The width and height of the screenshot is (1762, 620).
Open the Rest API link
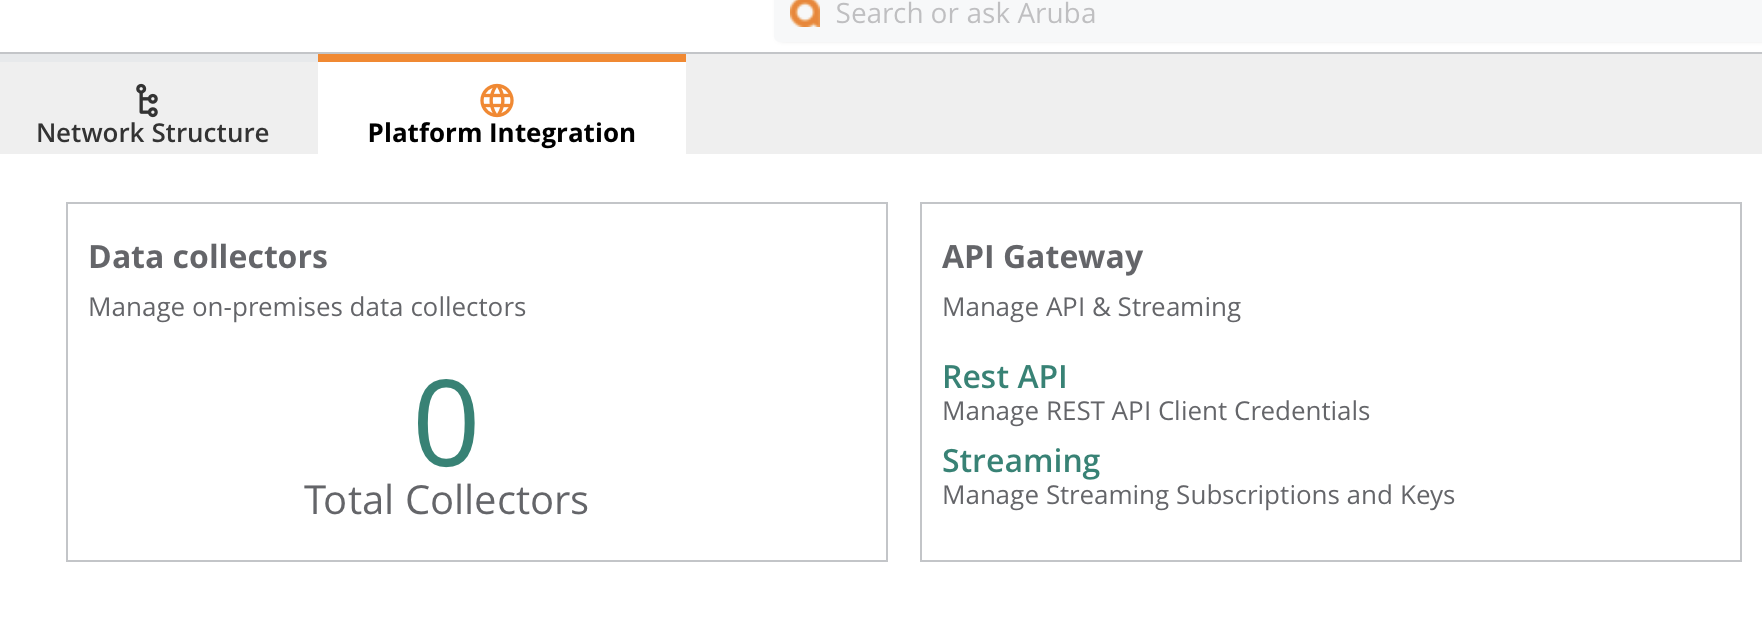(1004, 377)
